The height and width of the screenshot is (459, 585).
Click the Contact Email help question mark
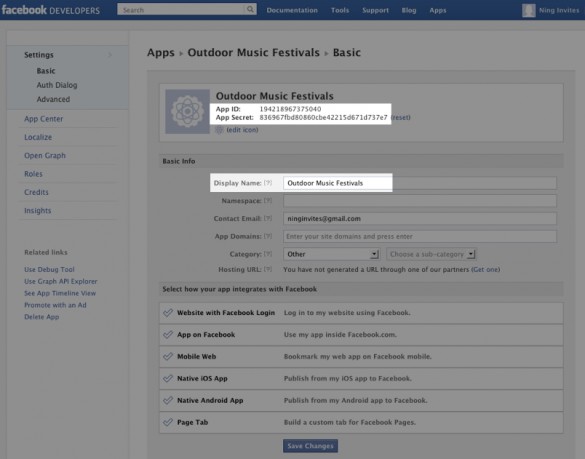[268, 218]
